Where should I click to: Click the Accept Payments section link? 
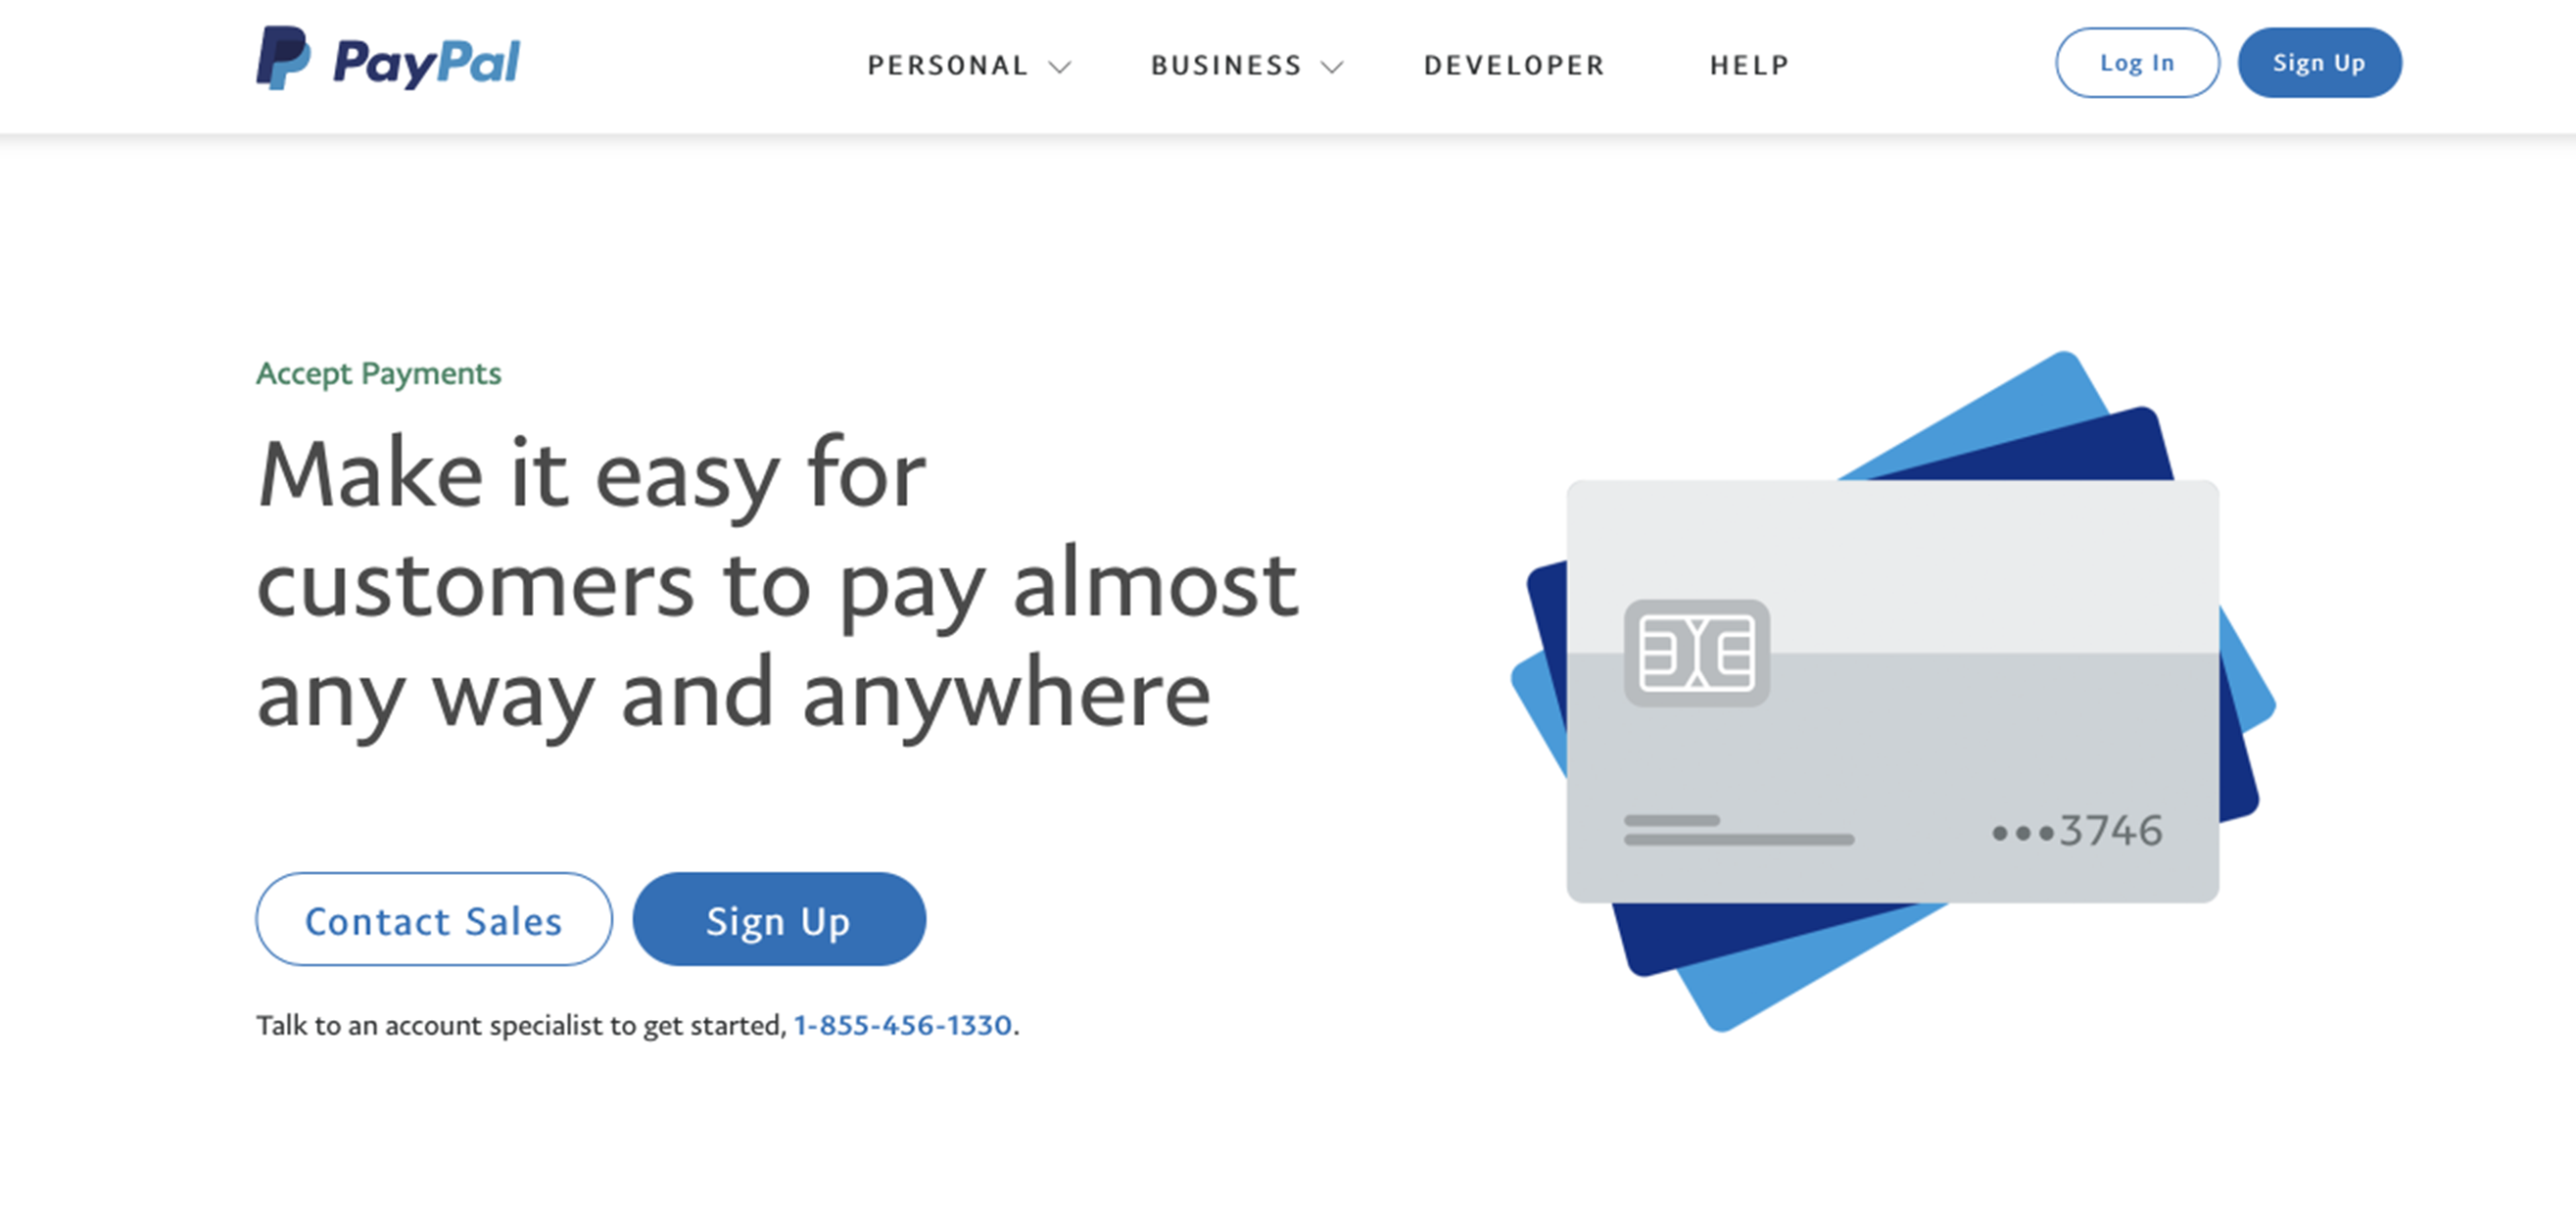(x=379, y=373)
